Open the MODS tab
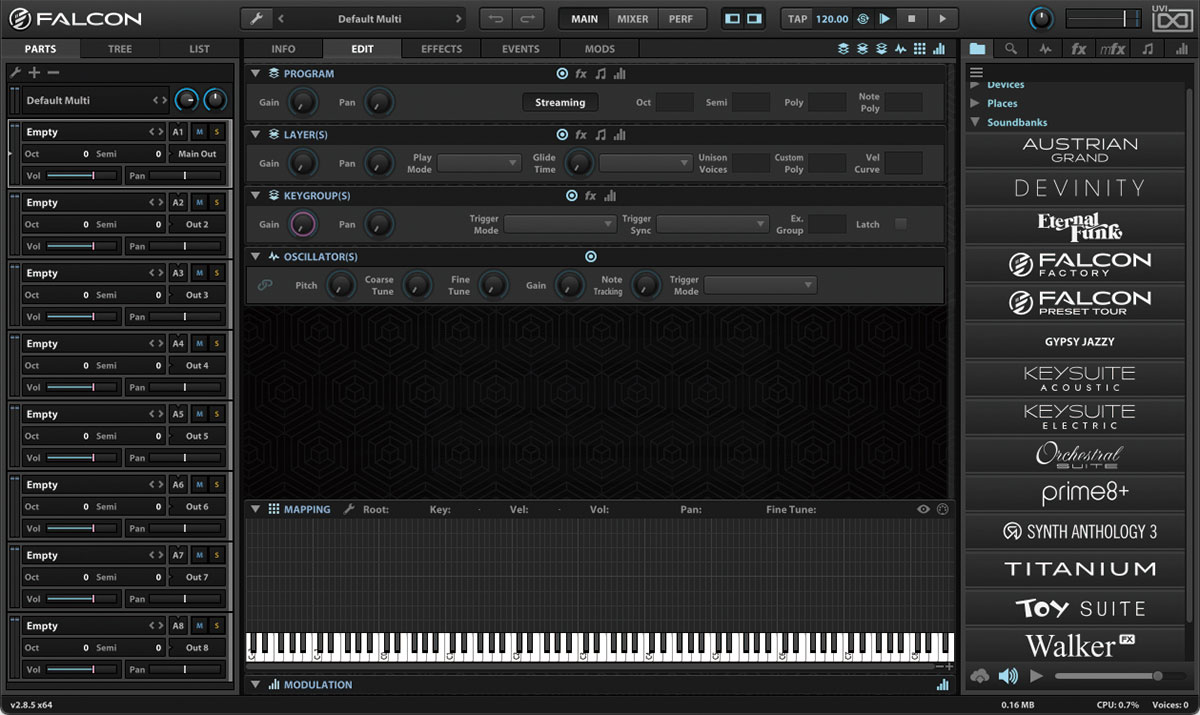Viewport: 1200px width, 715px height. pyautogui.click(x=600, y=48)
